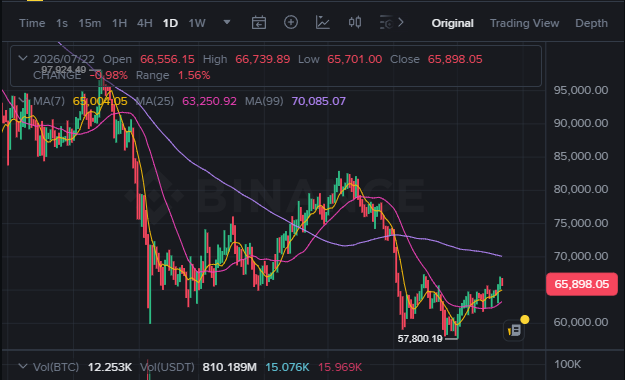Image resolution: width=625 pixels, height=380 pixels.
Task: Click the 95,000.00 price axis label
Action: tap(581, 90)
